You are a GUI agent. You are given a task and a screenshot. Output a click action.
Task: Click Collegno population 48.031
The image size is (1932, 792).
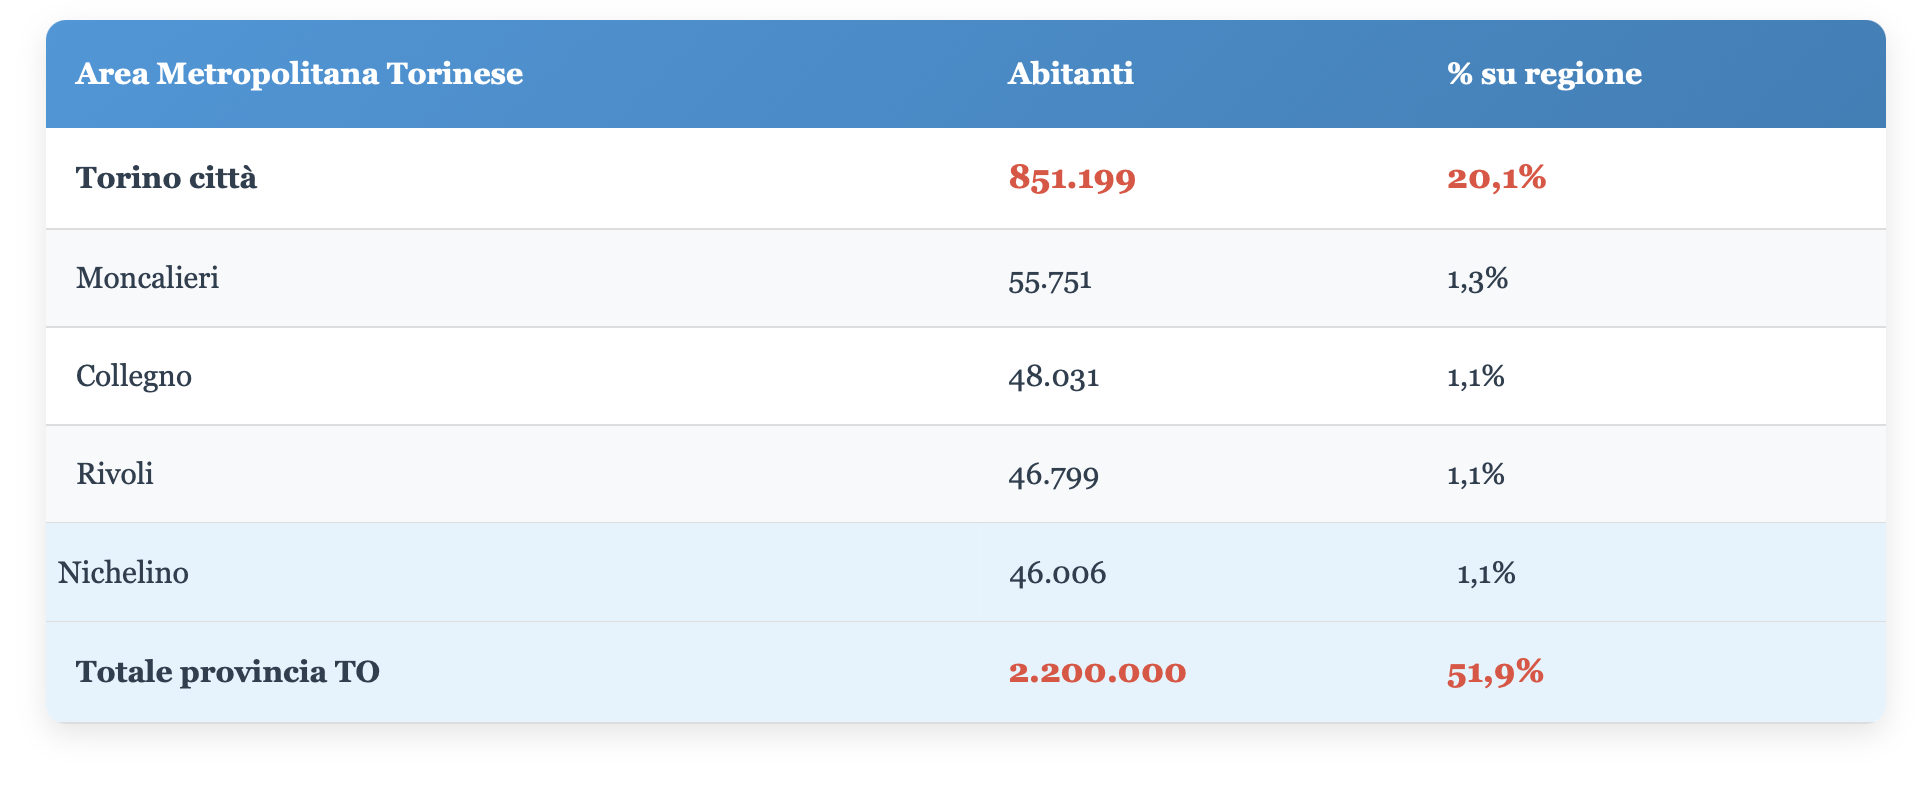click(x=1054, y=377)
